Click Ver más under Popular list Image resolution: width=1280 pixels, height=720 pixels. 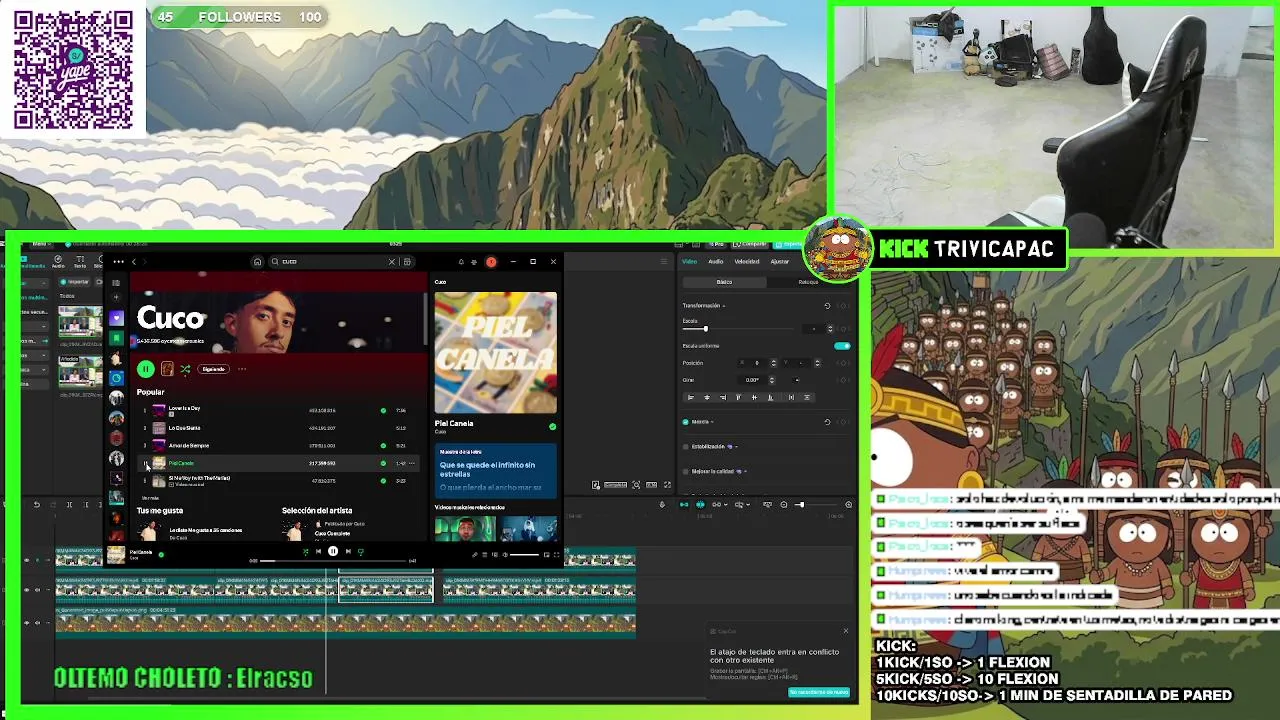point(150,497)
